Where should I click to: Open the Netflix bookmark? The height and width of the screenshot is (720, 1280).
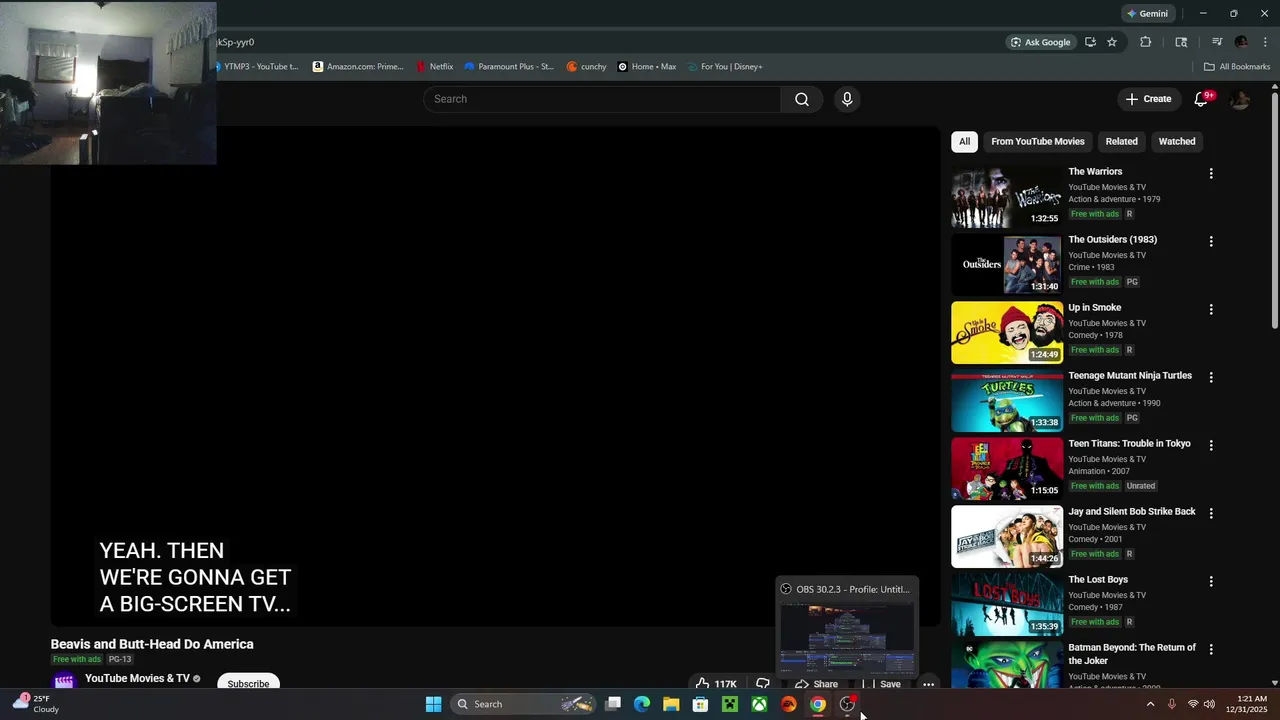coord(435,67)
